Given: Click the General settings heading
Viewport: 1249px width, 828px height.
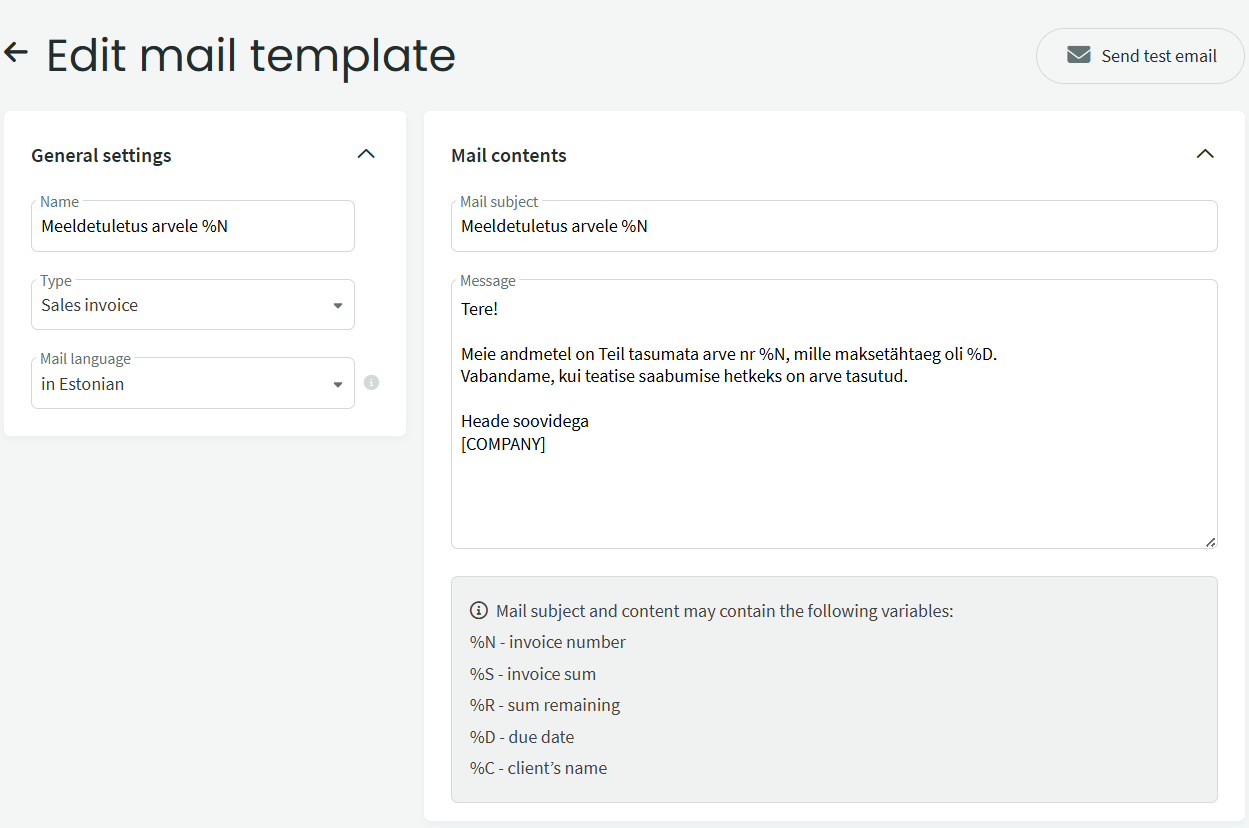Looking at the screenshot, I should click(x=101, y=155).
